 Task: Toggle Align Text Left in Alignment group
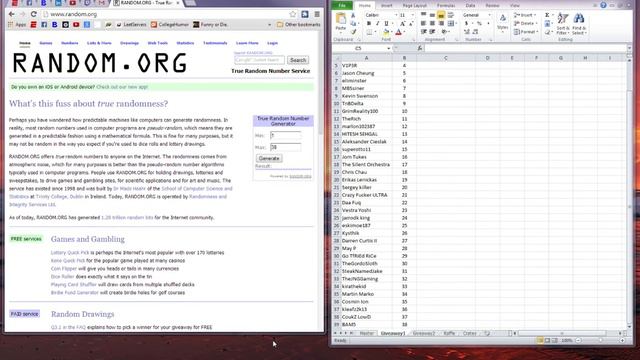pos(423,23)
